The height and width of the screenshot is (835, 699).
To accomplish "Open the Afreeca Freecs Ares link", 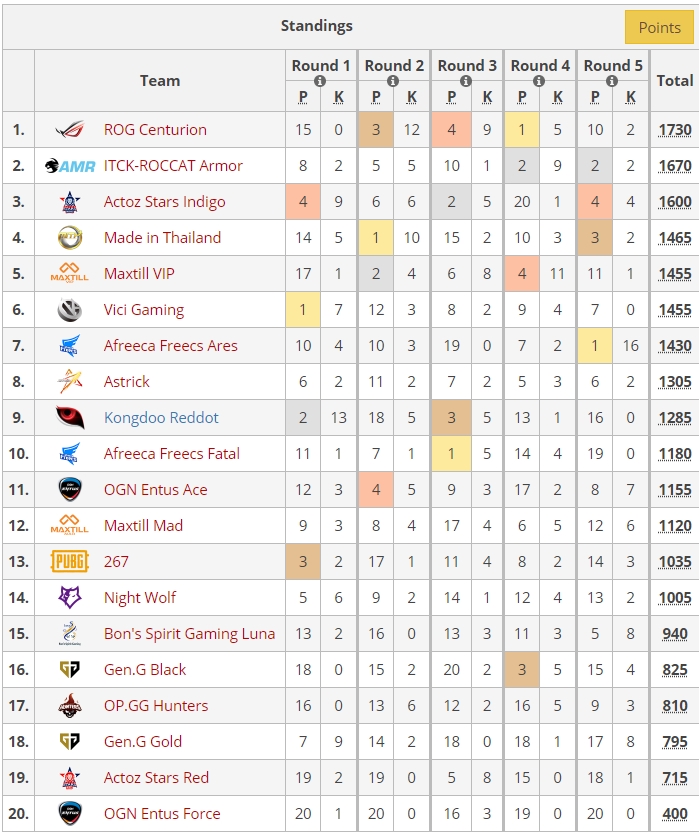I will pyautogui.click(x=170, y=345).
